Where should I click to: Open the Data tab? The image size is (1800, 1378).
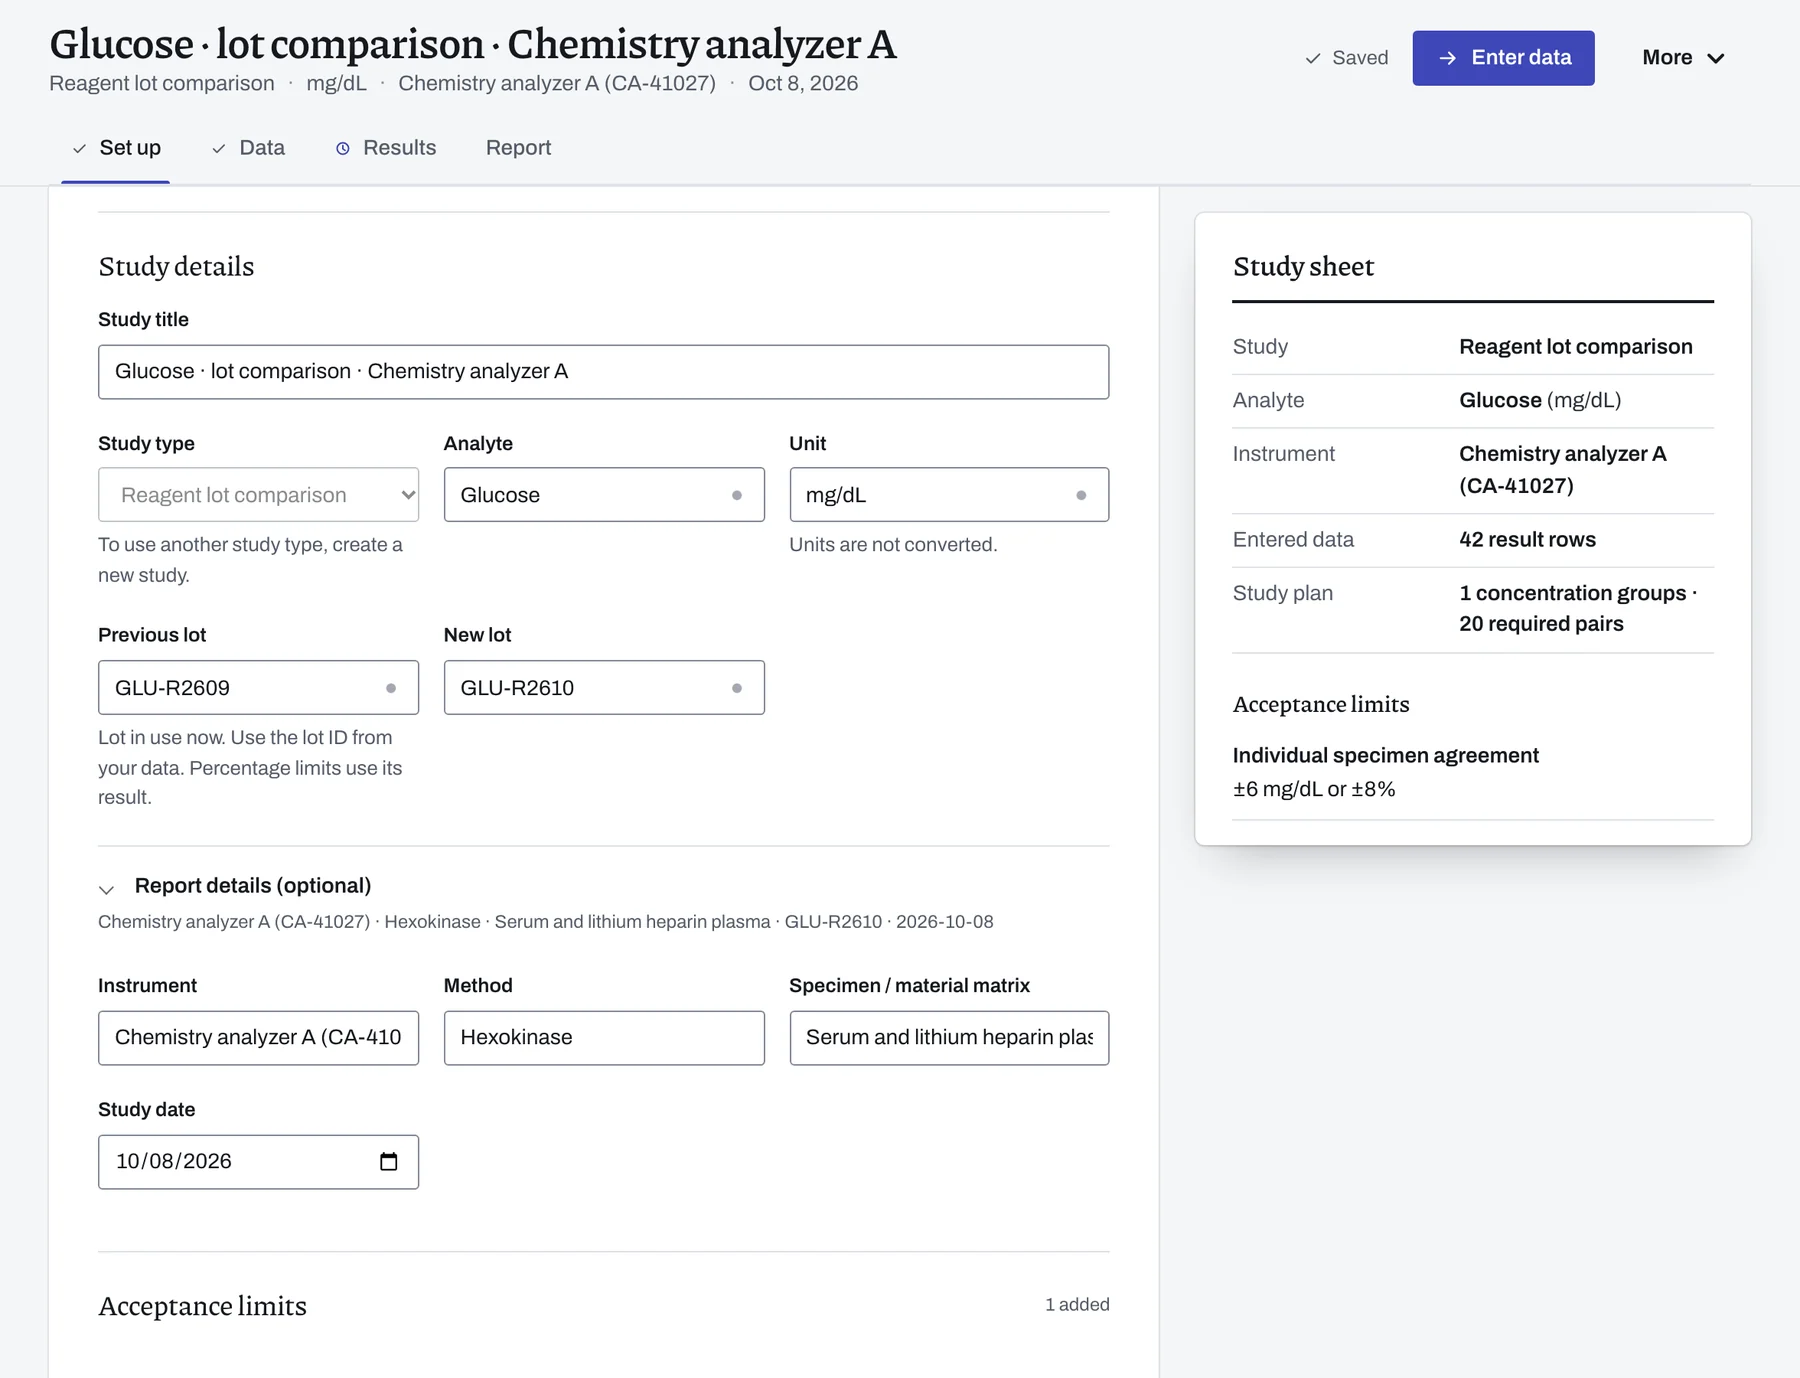[x=248, y=148]
